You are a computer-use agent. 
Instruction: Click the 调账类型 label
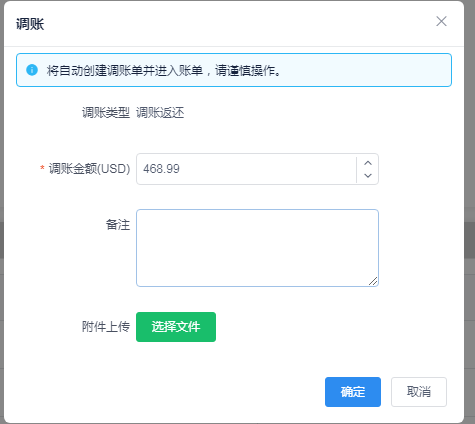106,113
